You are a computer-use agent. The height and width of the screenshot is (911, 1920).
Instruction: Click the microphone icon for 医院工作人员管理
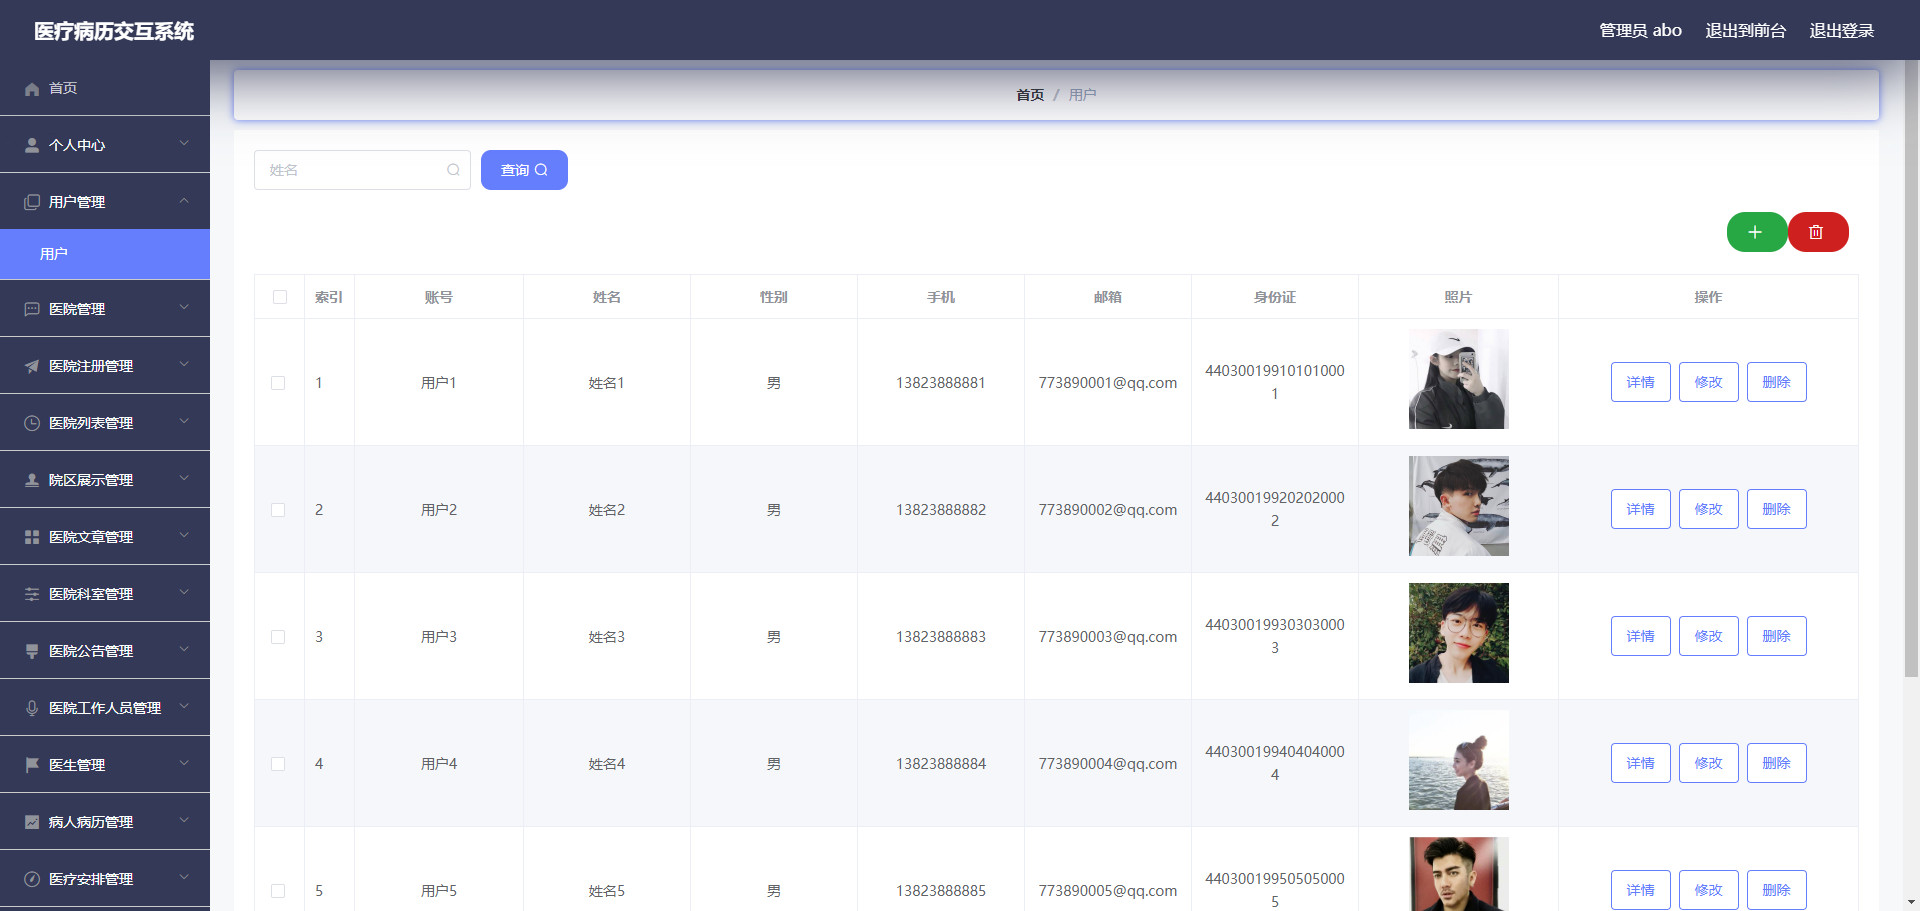pos(32,709)
